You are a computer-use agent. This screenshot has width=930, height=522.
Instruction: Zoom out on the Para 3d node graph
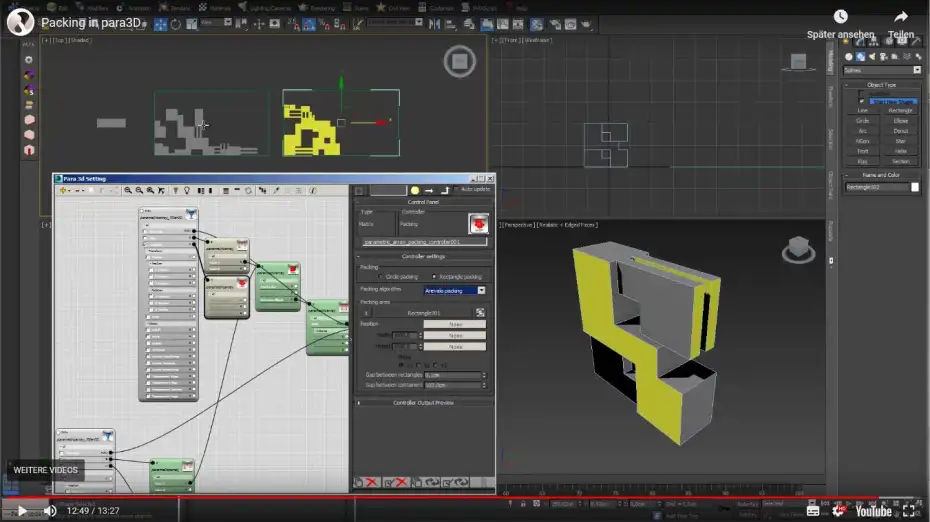click(139, 190)
